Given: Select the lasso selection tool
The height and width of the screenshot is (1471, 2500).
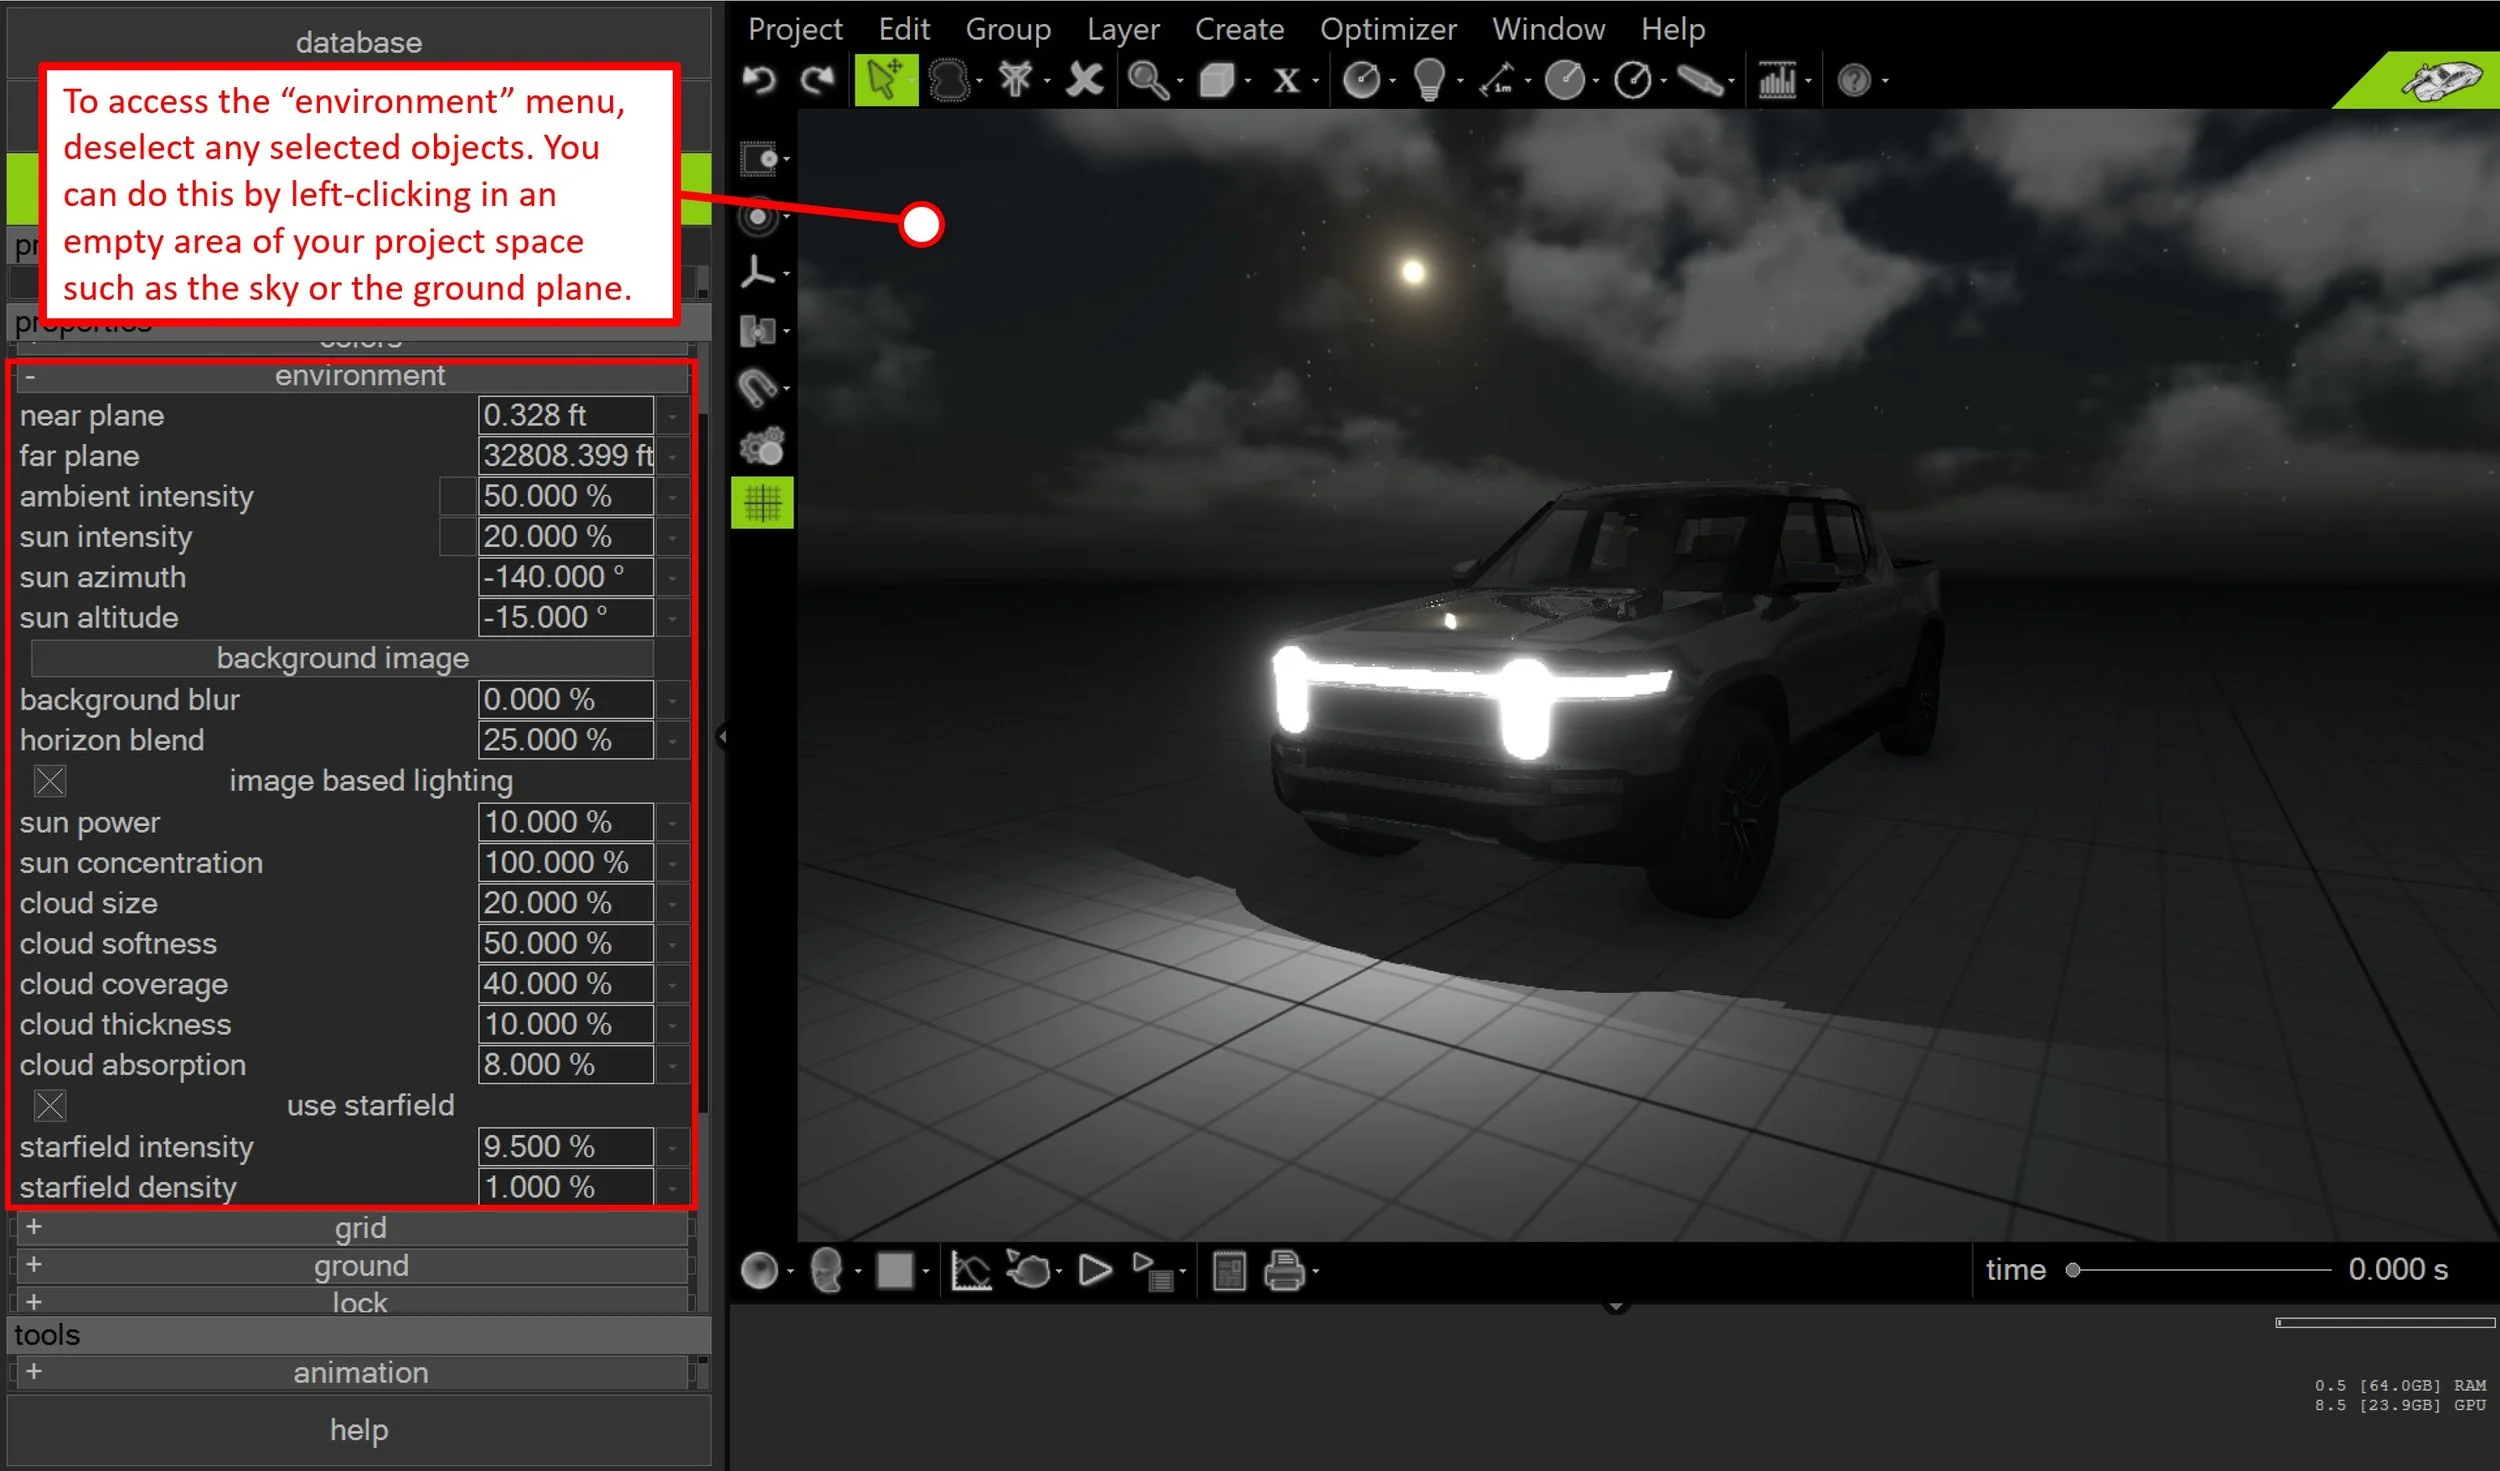Looking at the screenshot, I should click(x=948, y=80).
